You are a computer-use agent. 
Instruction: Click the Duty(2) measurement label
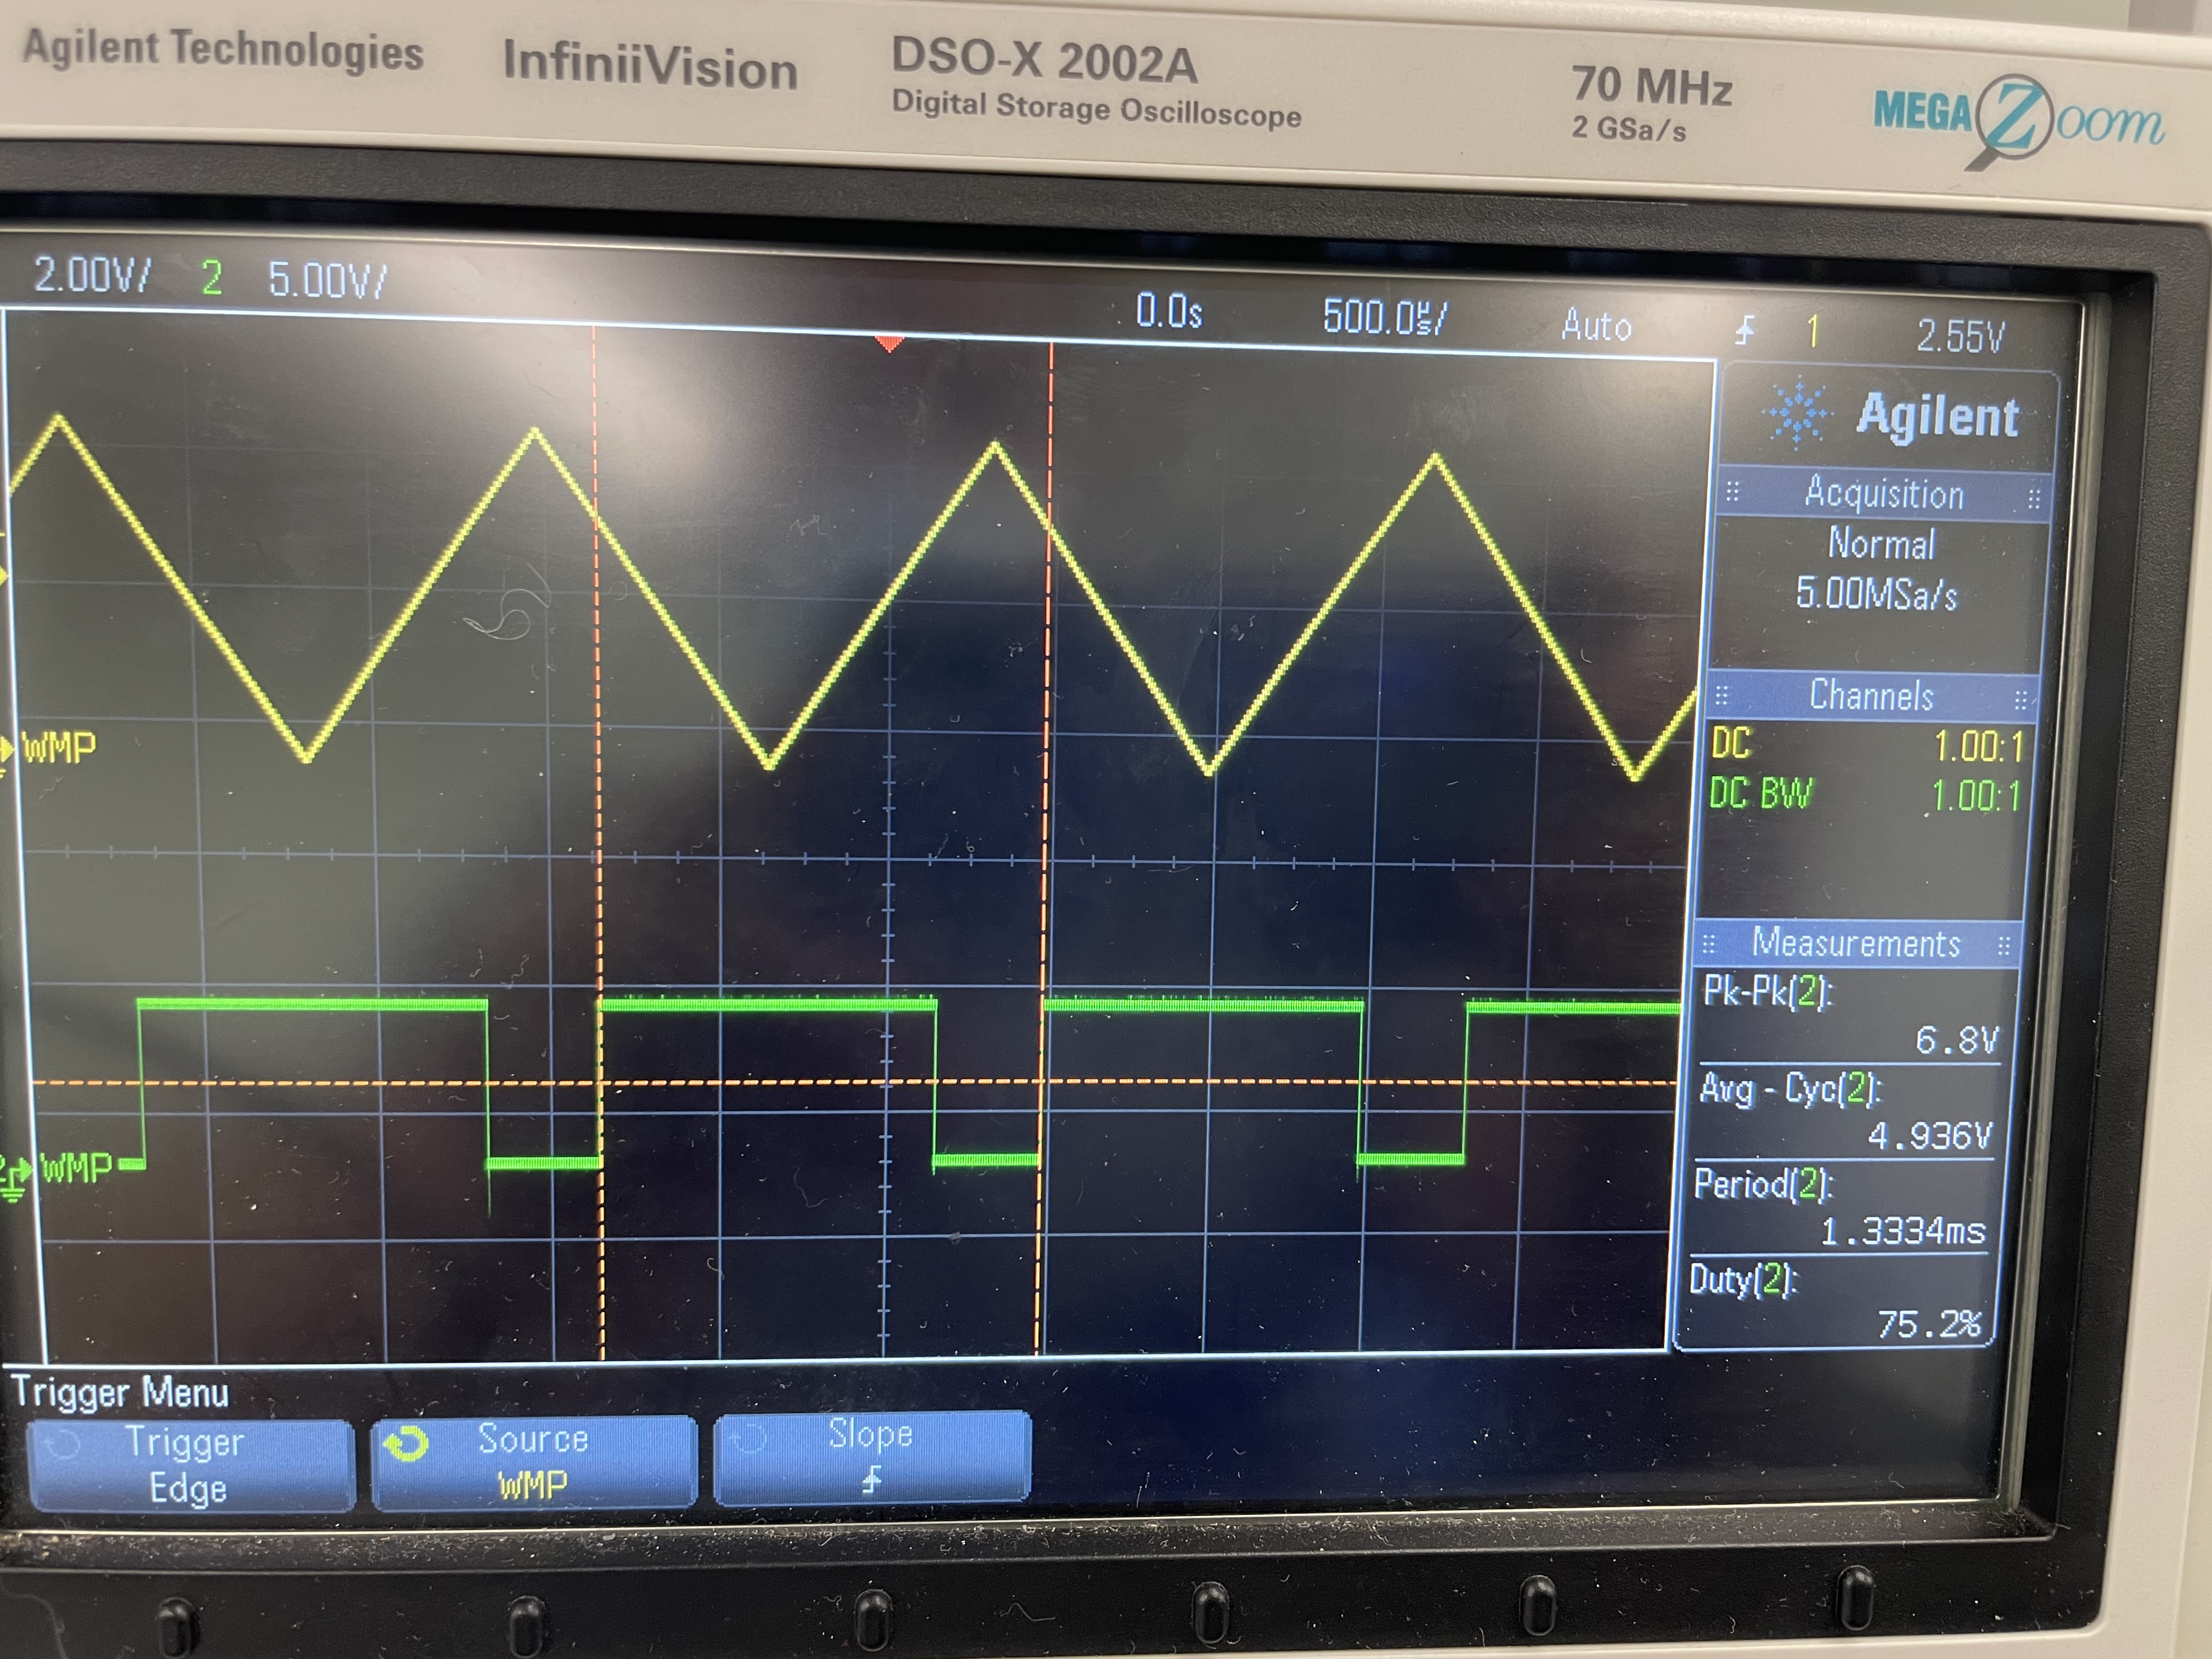(1743, 1279)
